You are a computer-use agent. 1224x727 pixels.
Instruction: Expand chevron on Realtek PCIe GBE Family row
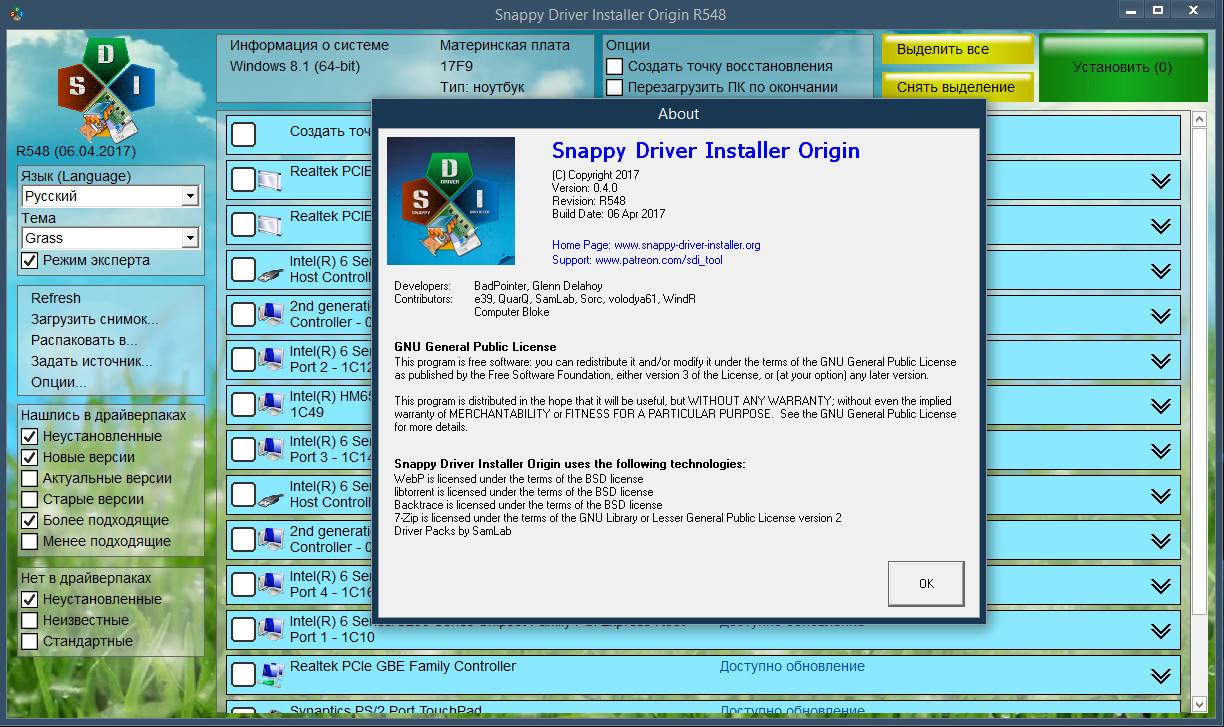tap(1160, 676)
